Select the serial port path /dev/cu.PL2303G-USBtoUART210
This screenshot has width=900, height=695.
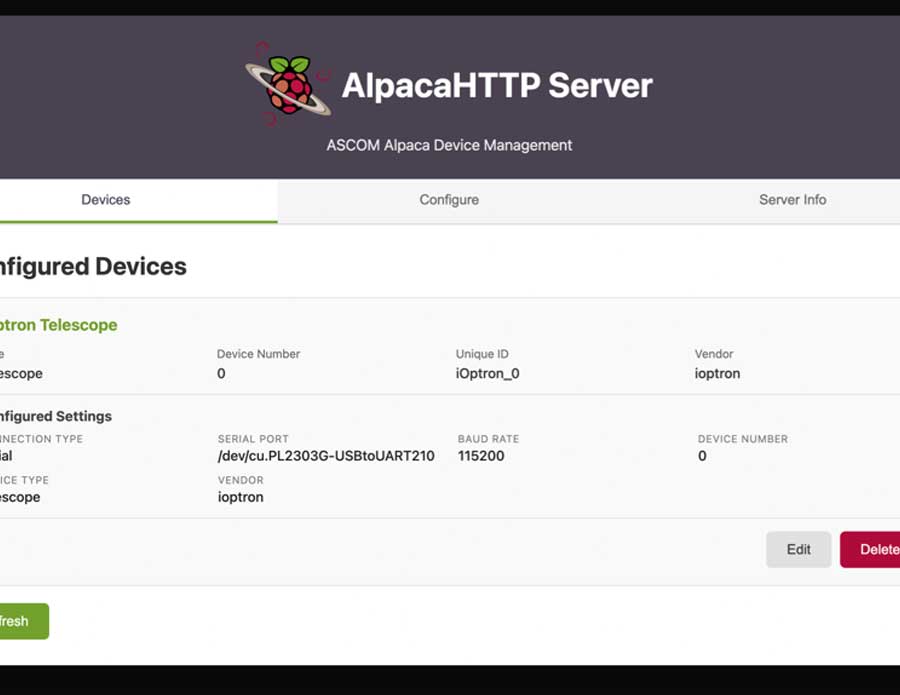pos(326,456)
